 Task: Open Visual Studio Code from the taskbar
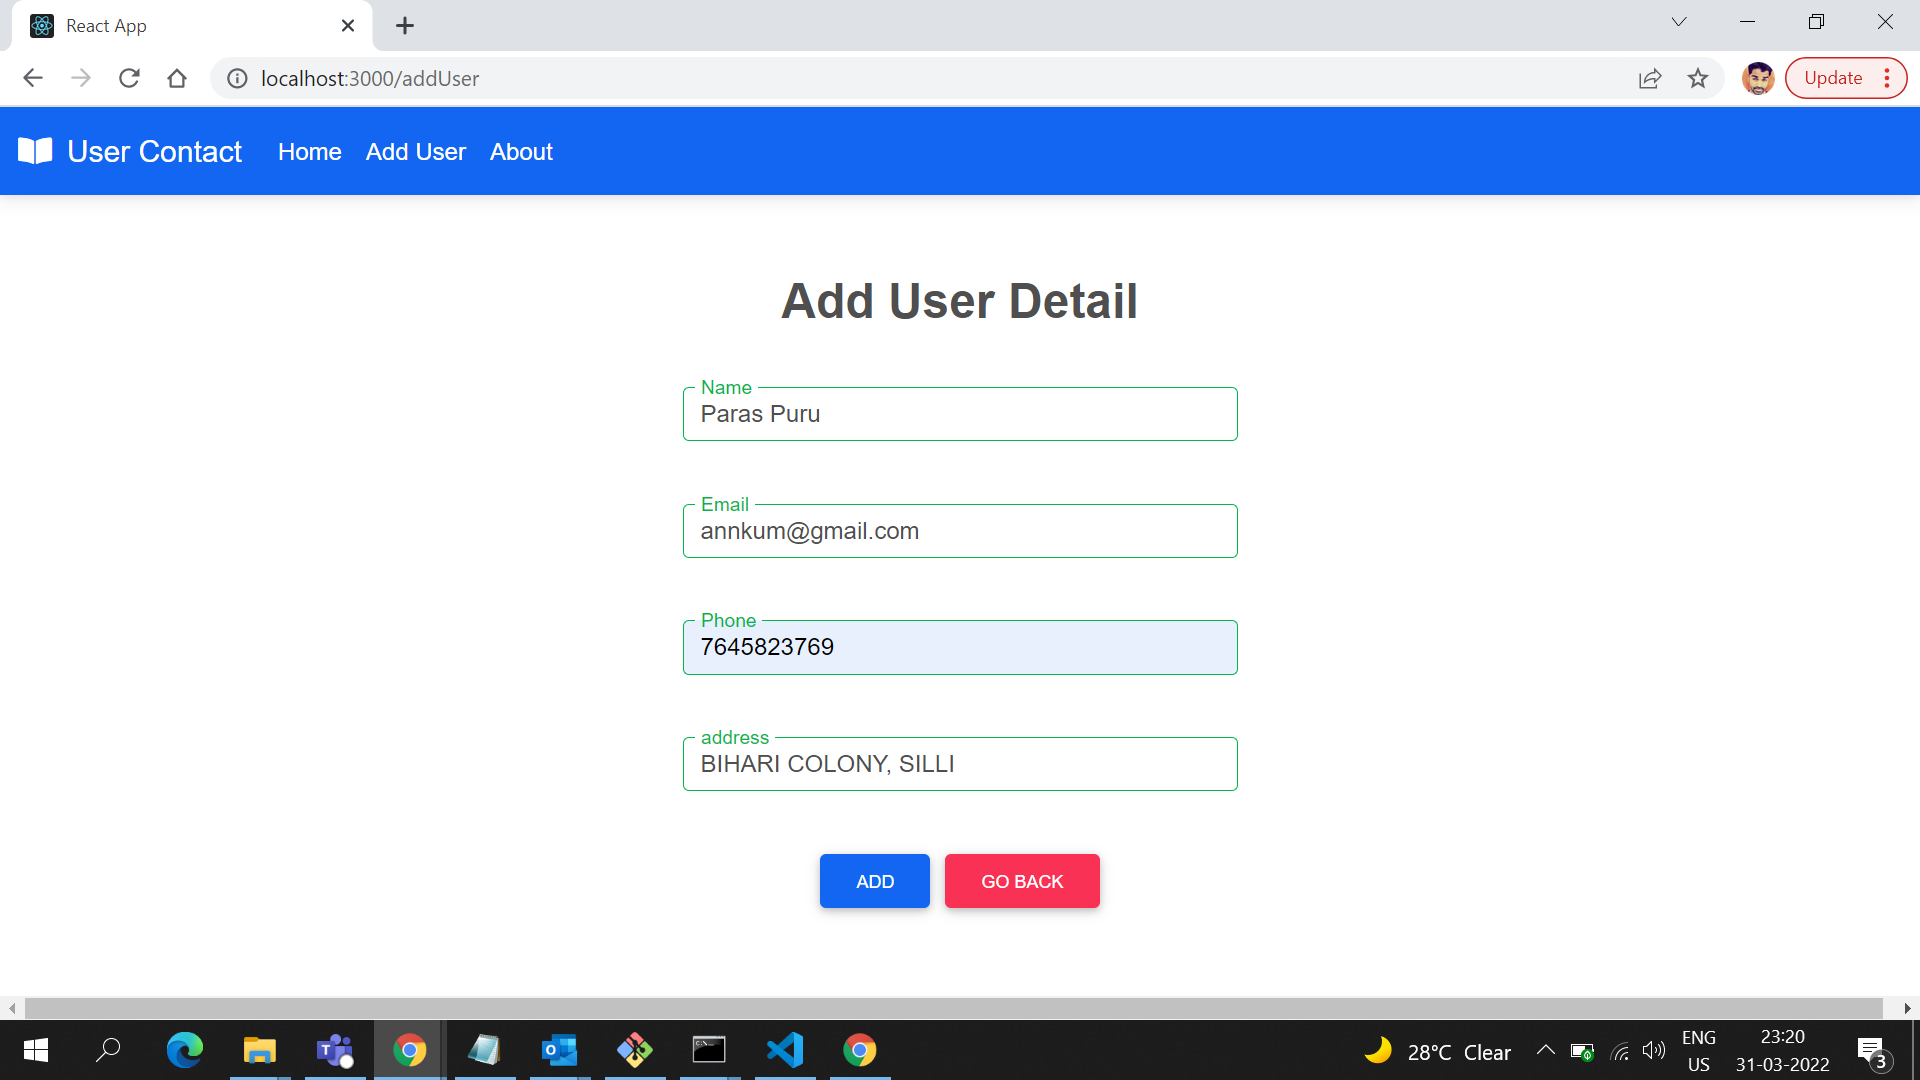click(x=785, y=1050)
